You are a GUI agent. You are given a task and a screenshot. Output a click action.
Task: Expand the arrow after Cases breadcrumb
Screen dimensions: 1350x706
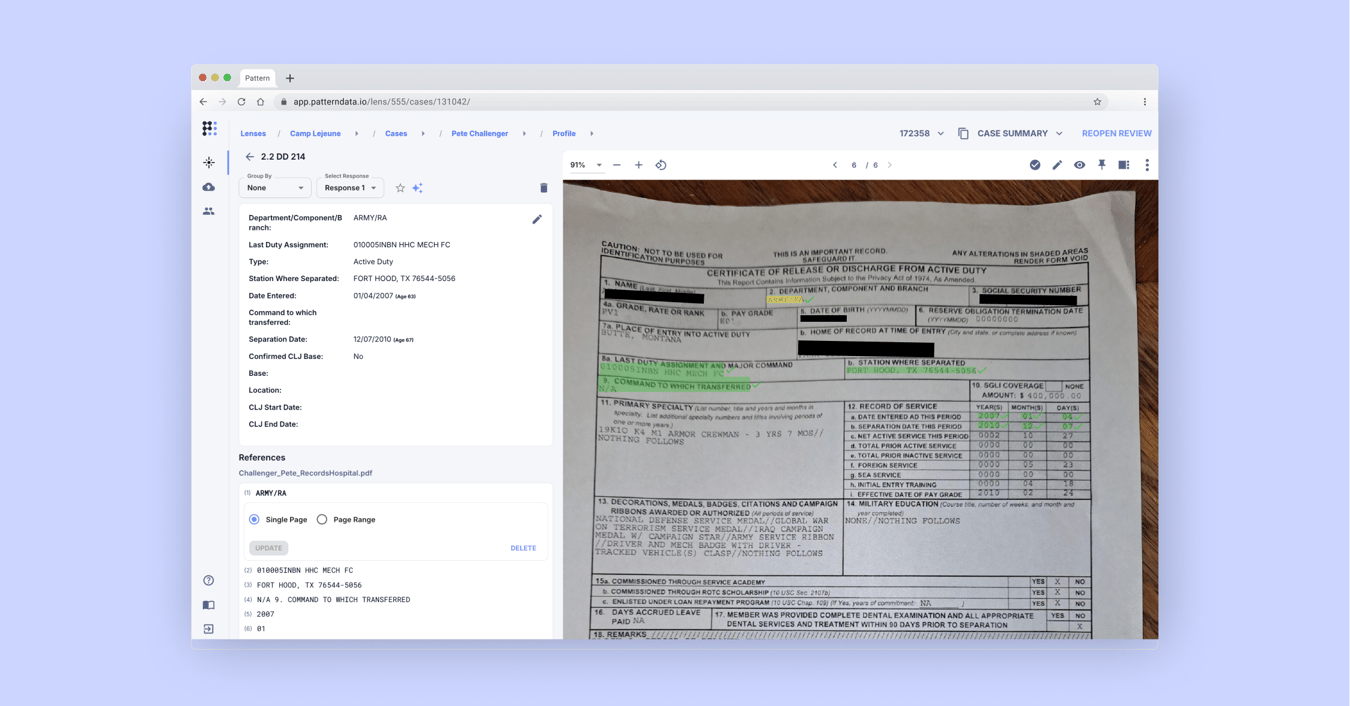pos(423,133)
